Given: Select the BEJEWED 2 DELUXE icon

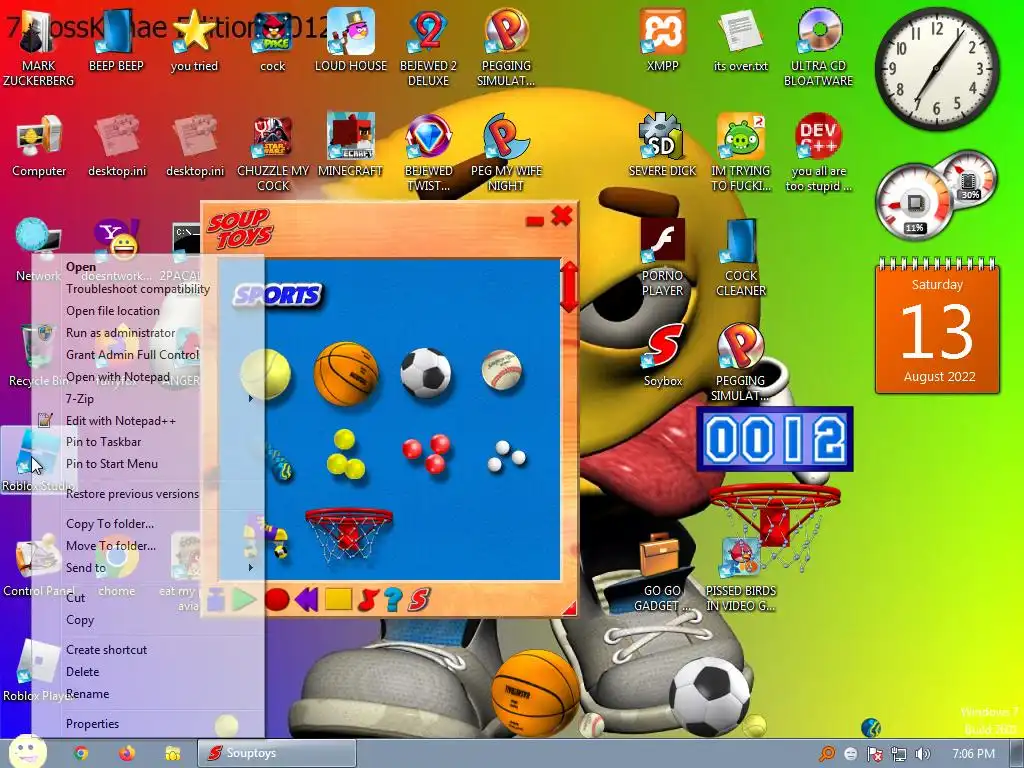Looking at the screenshot, I should coord(428,47).
